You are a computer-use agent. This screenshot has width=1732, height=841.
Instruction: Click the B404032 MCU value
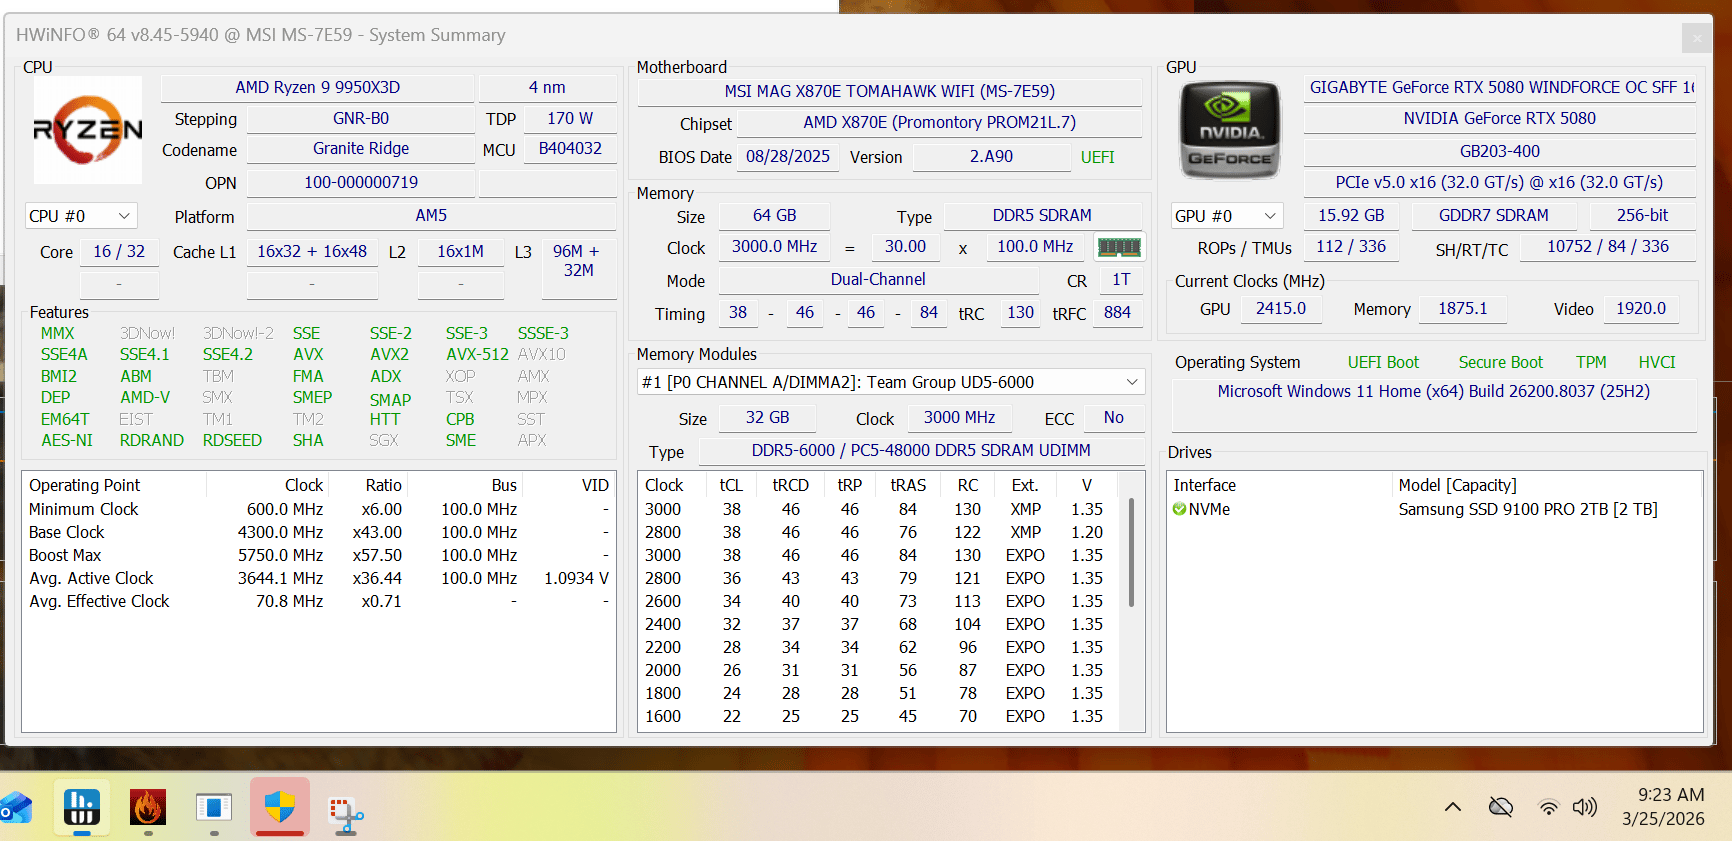coord(570,149)
